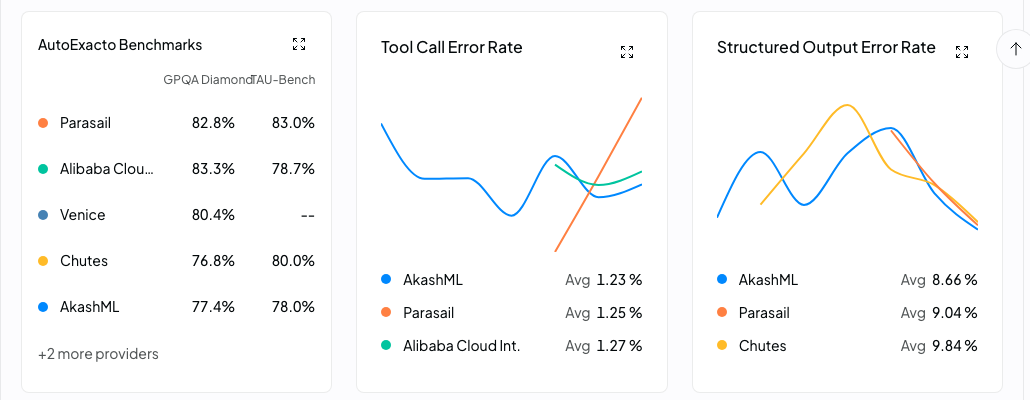Open the Venice provider row
The height and width of the screenshot is (400, 1030).
pos(177,215)
